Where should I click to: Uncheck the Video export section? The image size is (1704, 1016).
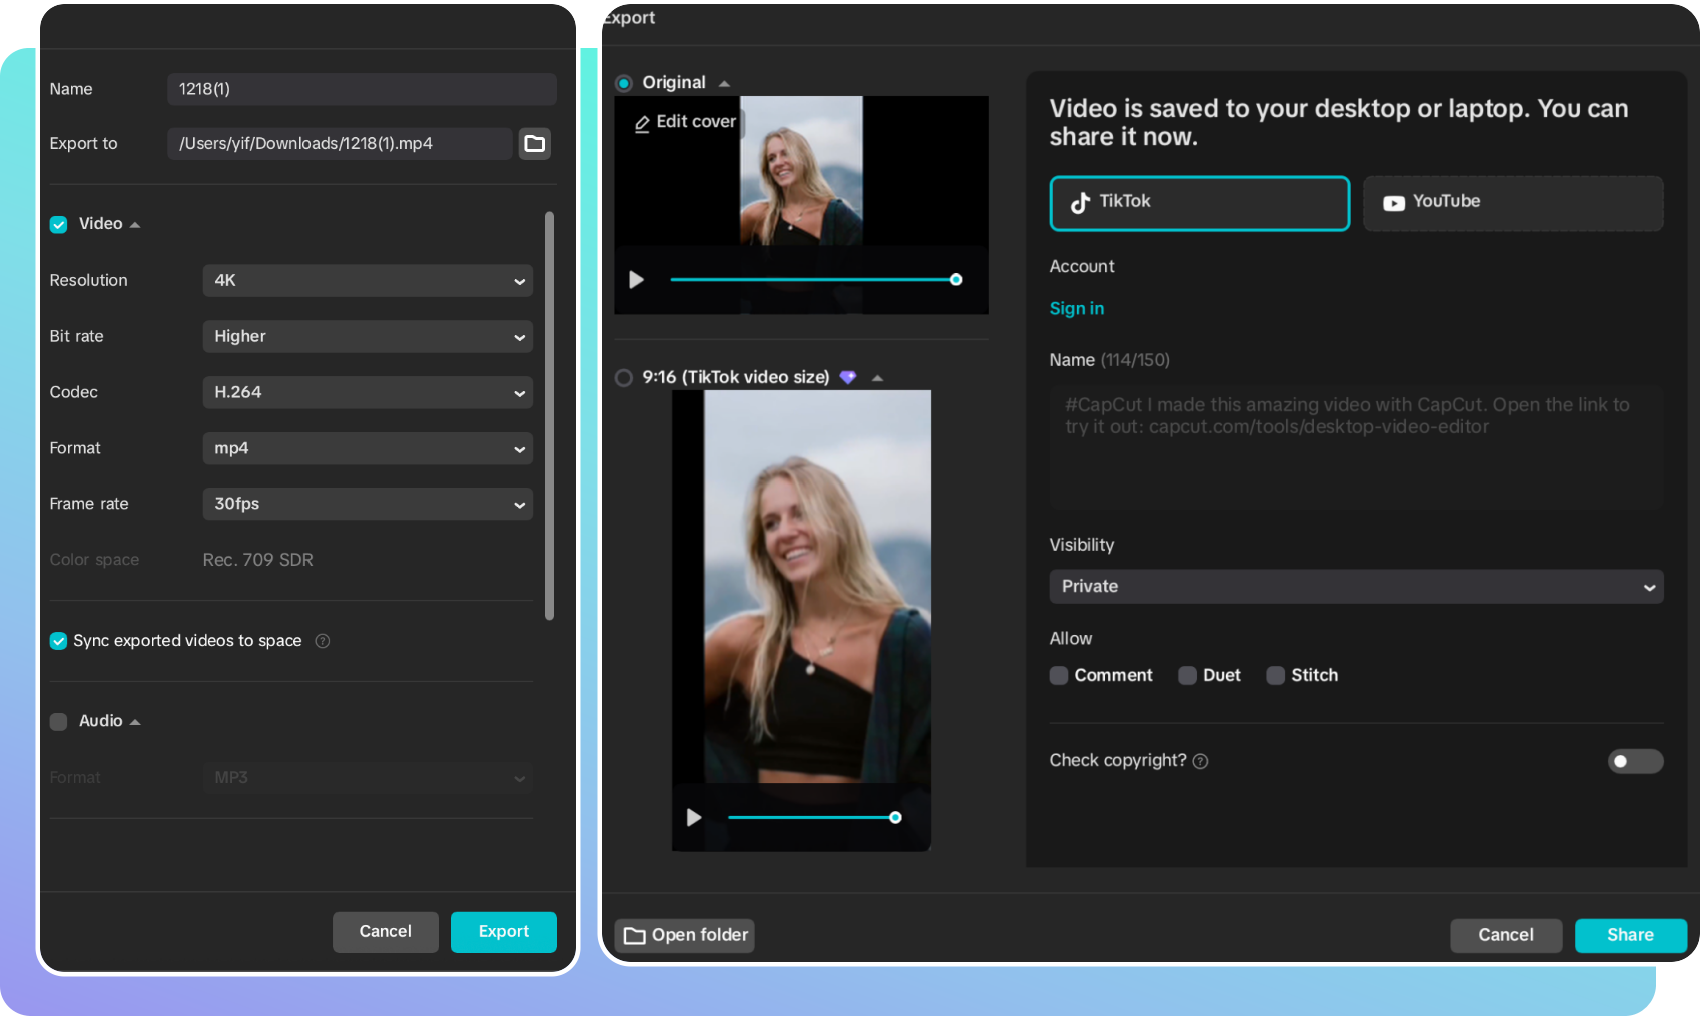(58, 224)
